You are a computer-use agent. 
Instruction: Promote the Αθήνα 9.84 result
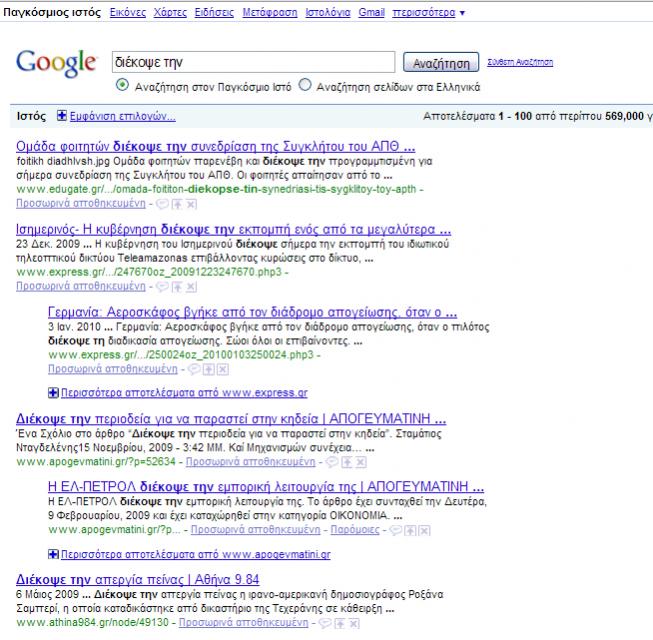point(340,623)
